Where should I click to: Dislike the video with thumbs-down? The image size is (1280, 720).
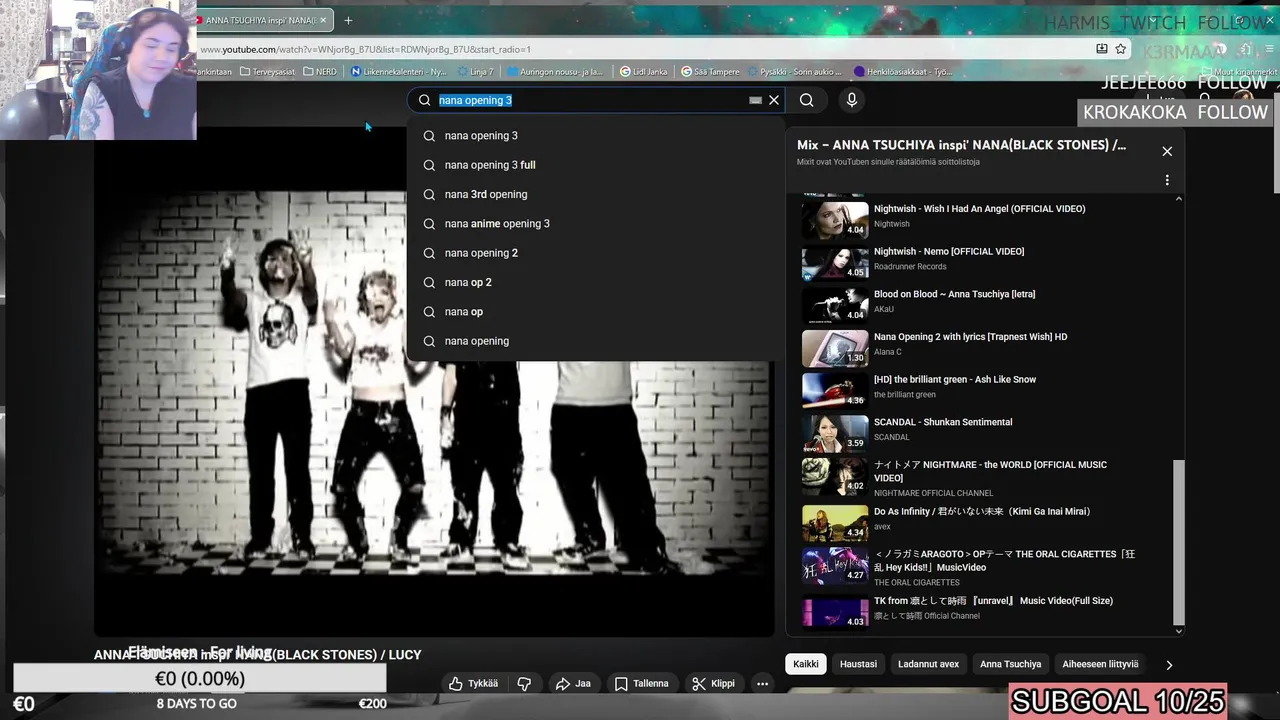524,684
